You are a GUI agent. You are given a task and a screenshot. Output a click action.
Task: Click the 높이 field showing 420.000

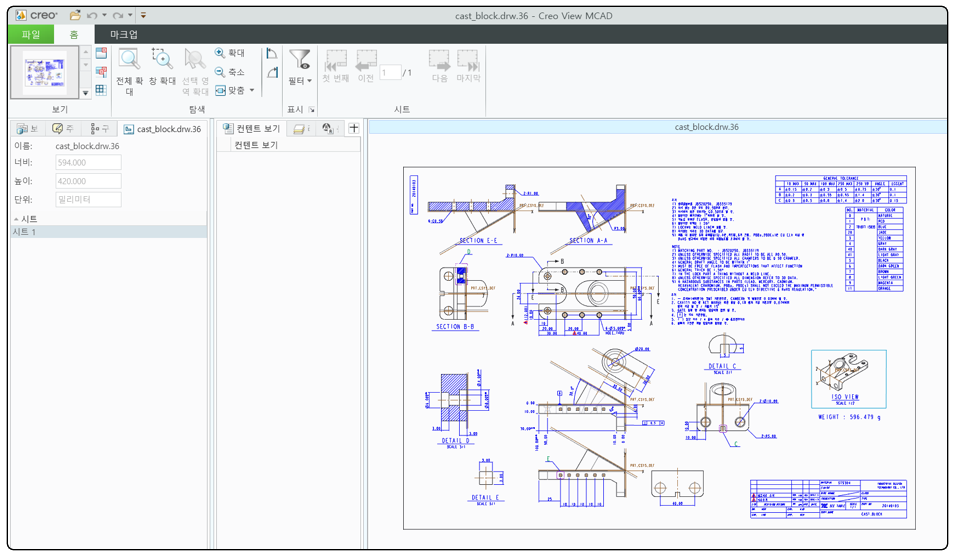(88, 181)
